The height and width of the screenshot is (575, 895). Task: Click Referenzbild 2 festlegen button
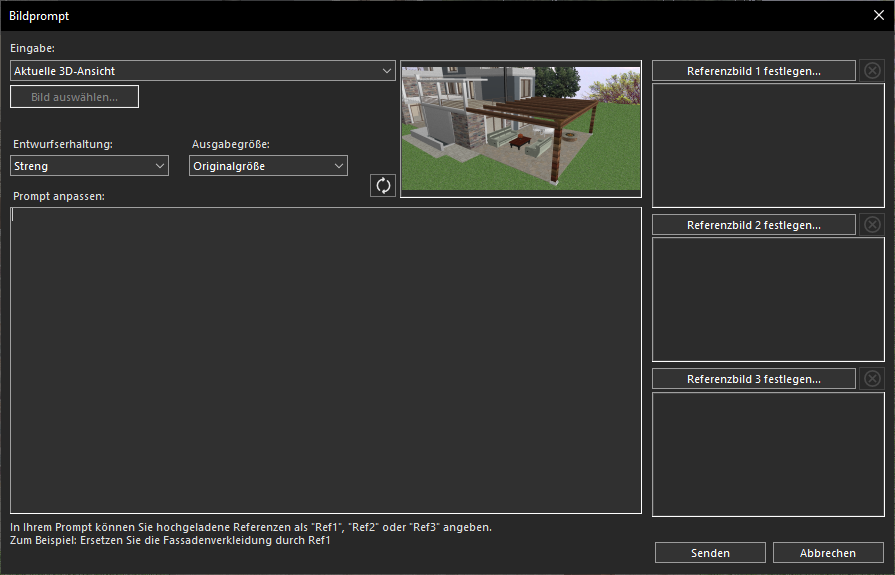click(x=753, y=225)
